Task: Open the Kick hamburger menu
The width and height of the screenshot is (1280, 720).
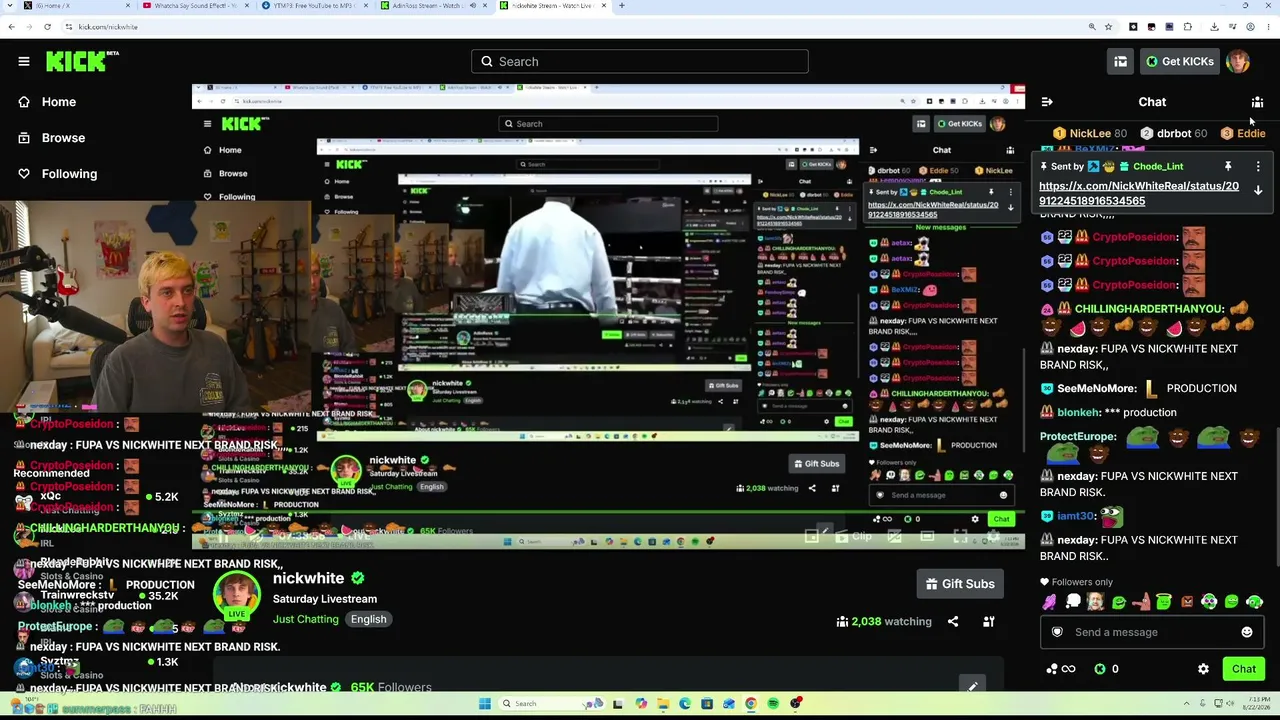Action: (24, 61)
